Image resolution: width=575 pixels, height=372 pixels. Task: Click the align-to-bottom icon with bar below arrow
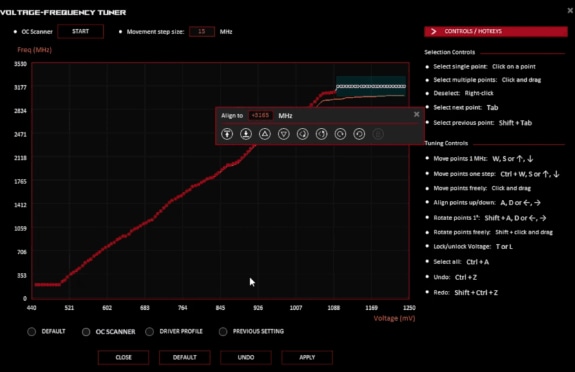point(246,134)
